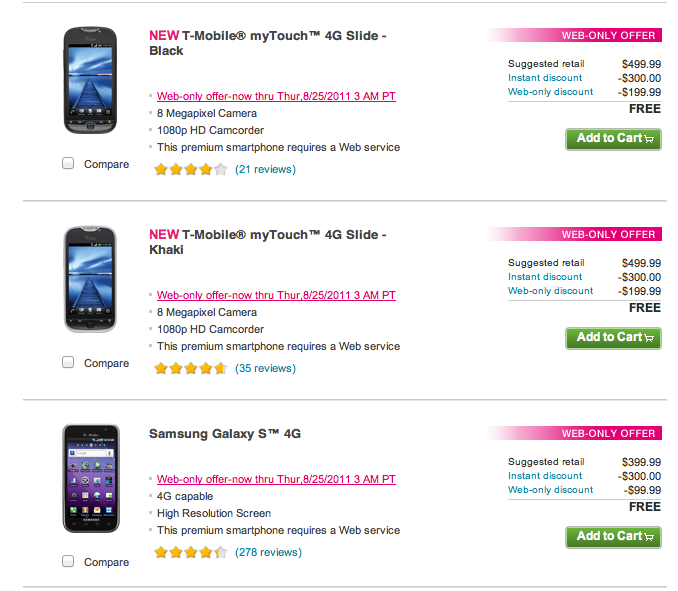This screenshot has width=678, height=591.
Task: Open web-only offer link for Samsung Galaxy S
Action: pyautogui.click(x=276, y=480)
